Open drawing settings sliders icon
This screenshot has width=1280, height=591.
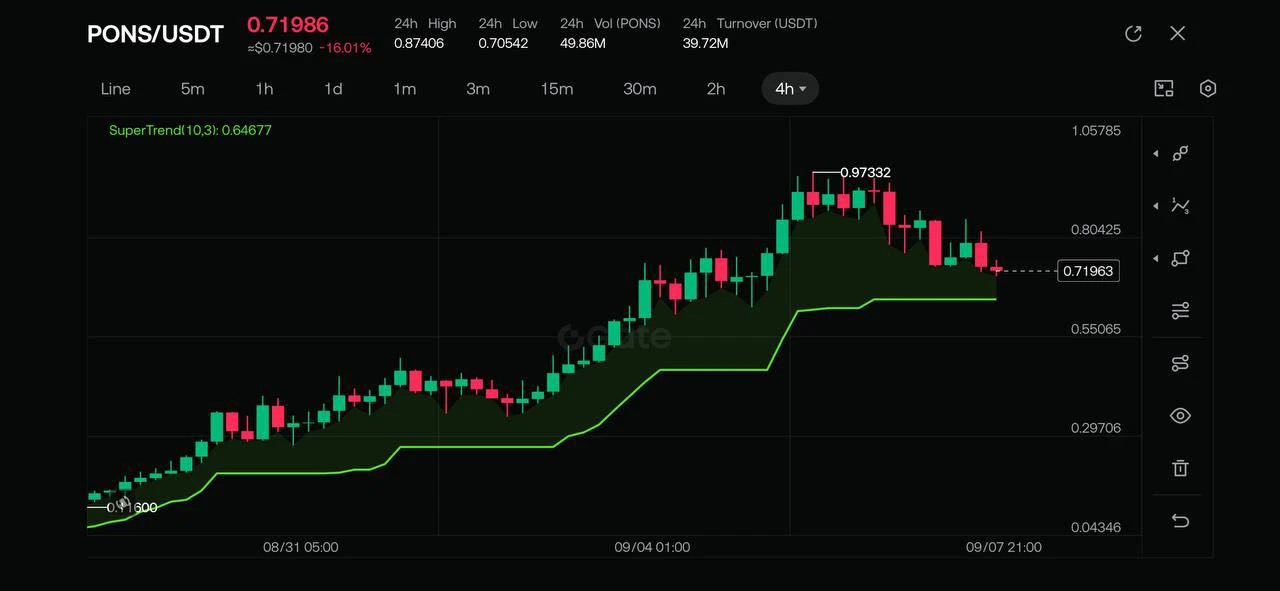[x=1181, y=311]
